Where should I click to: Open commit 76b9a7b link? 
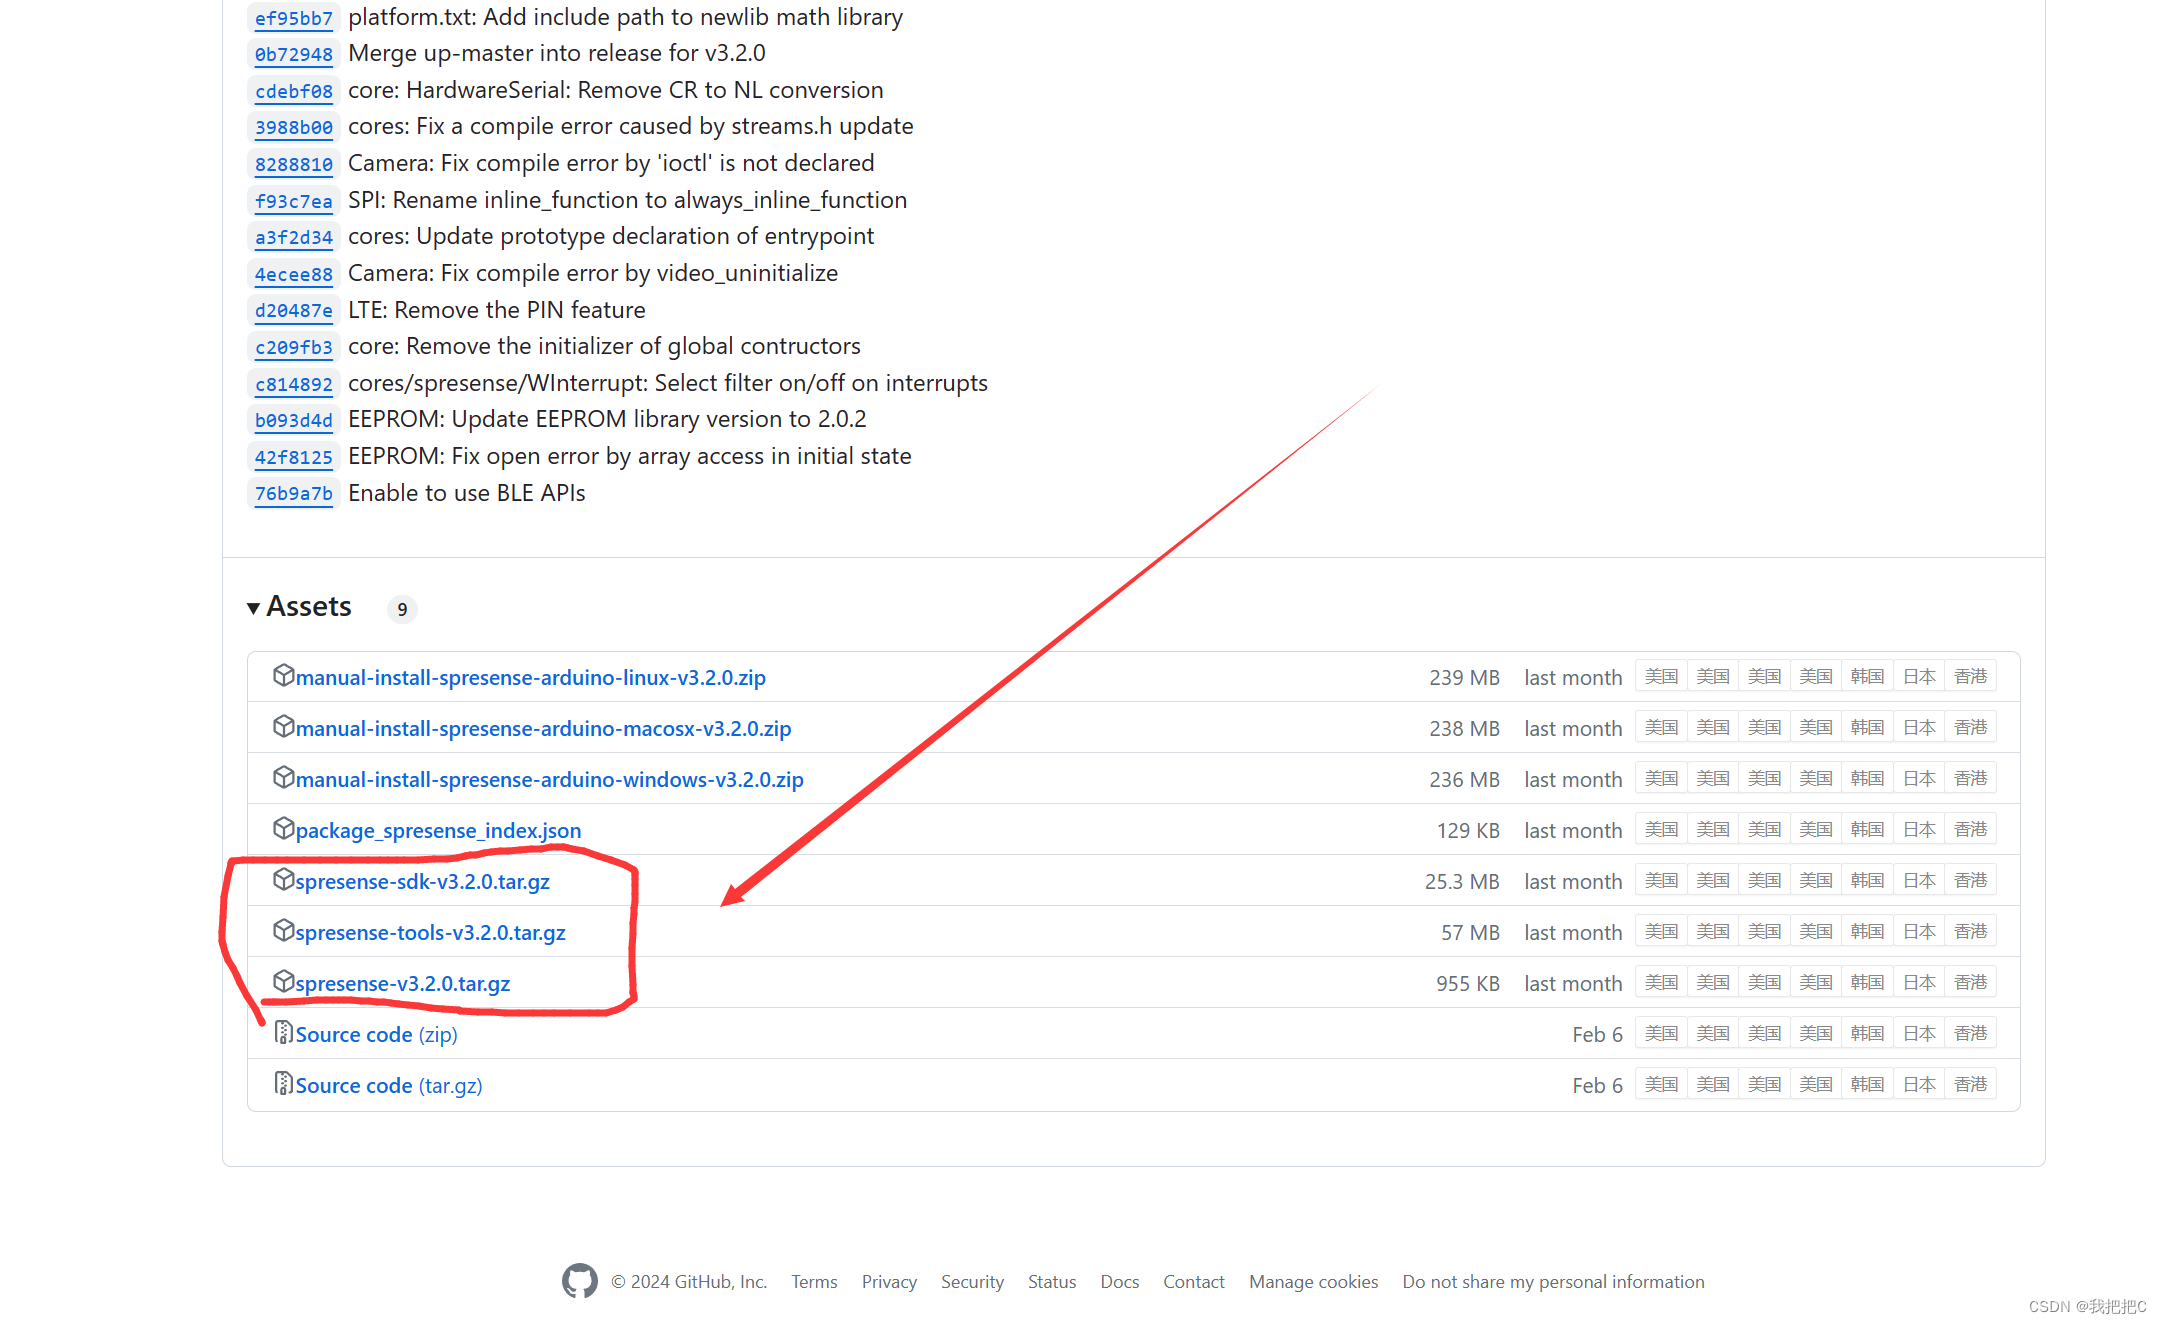point(293,493)
